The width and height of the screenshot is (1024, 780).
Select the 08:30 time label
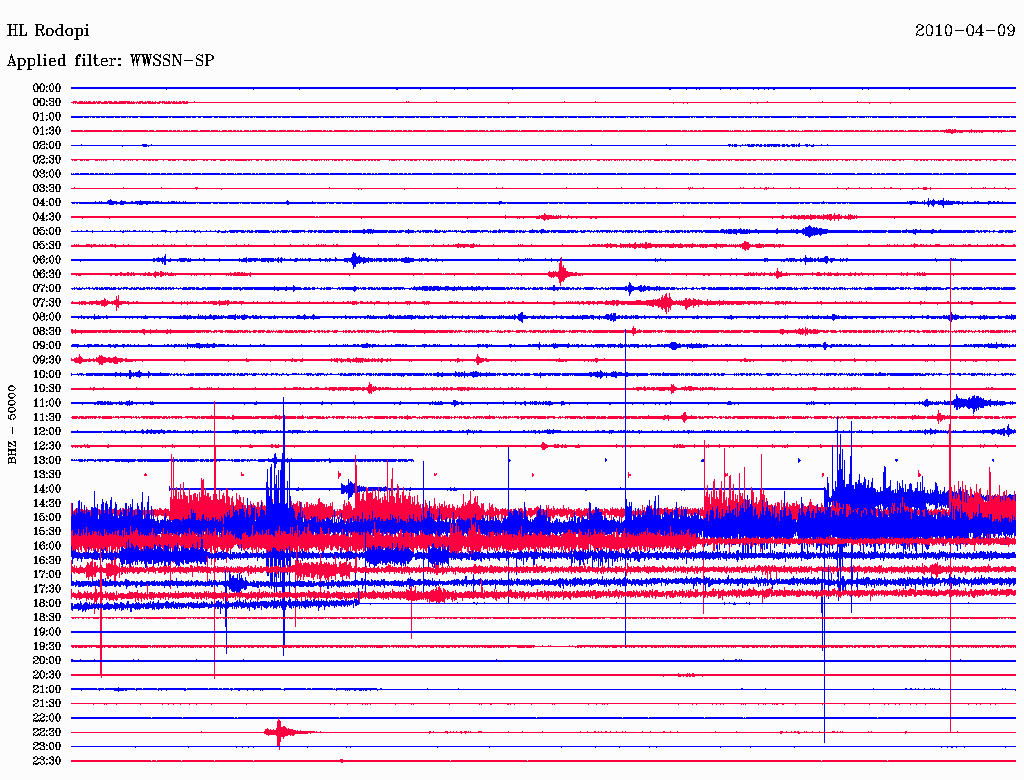[x=47, y=332]
